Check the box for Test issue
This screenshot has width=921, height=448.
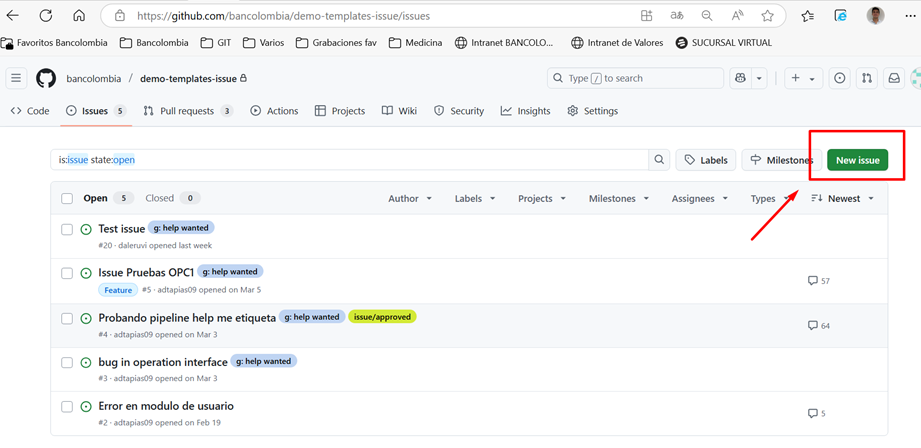67,229
